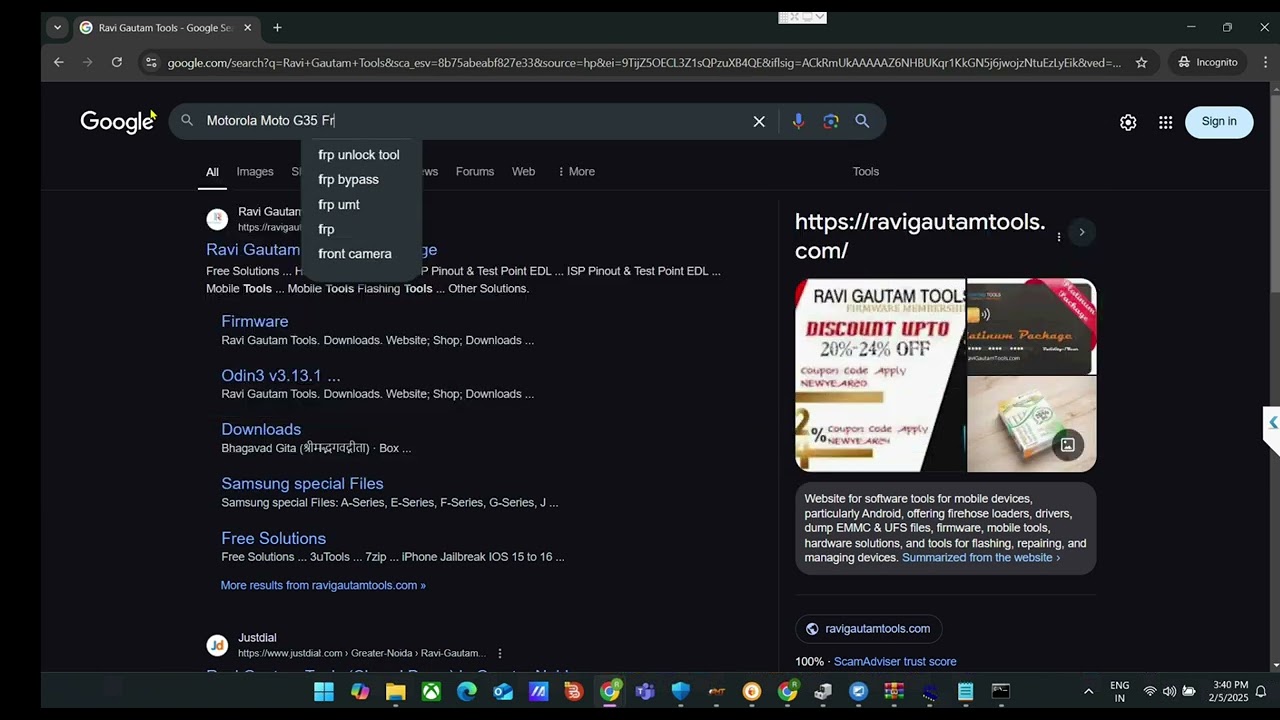The image size is (1280, 720).
Task: Bookmark this page with the star
Action: 1141,62
